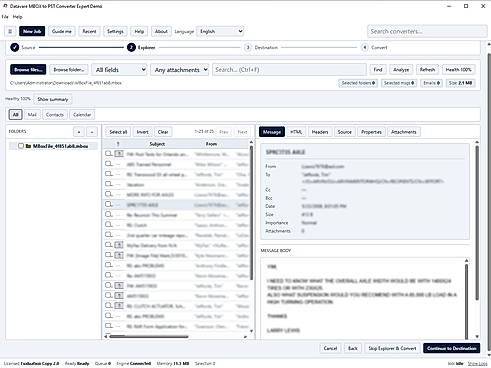
Task: Open the Attachments preview tab
Action: click(x=404, y=132)
